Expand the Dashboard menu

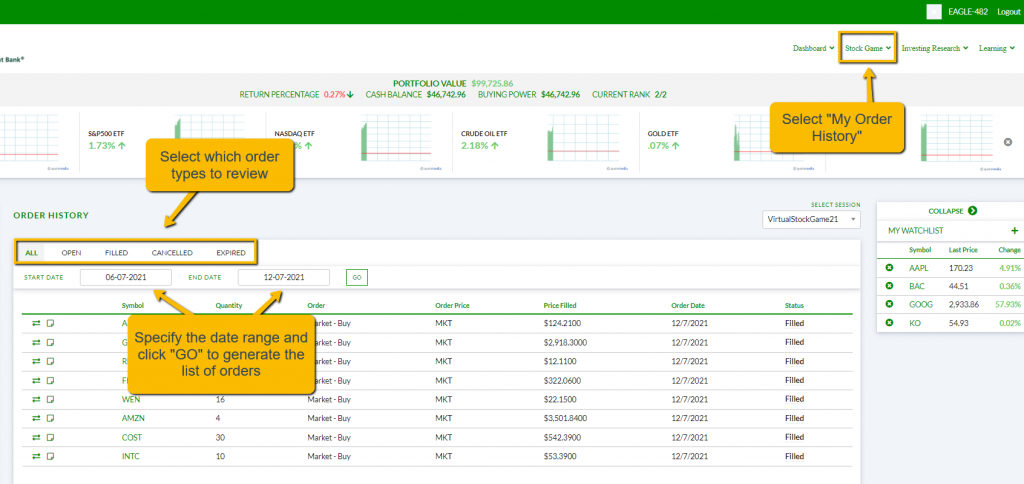coord(813,48)
